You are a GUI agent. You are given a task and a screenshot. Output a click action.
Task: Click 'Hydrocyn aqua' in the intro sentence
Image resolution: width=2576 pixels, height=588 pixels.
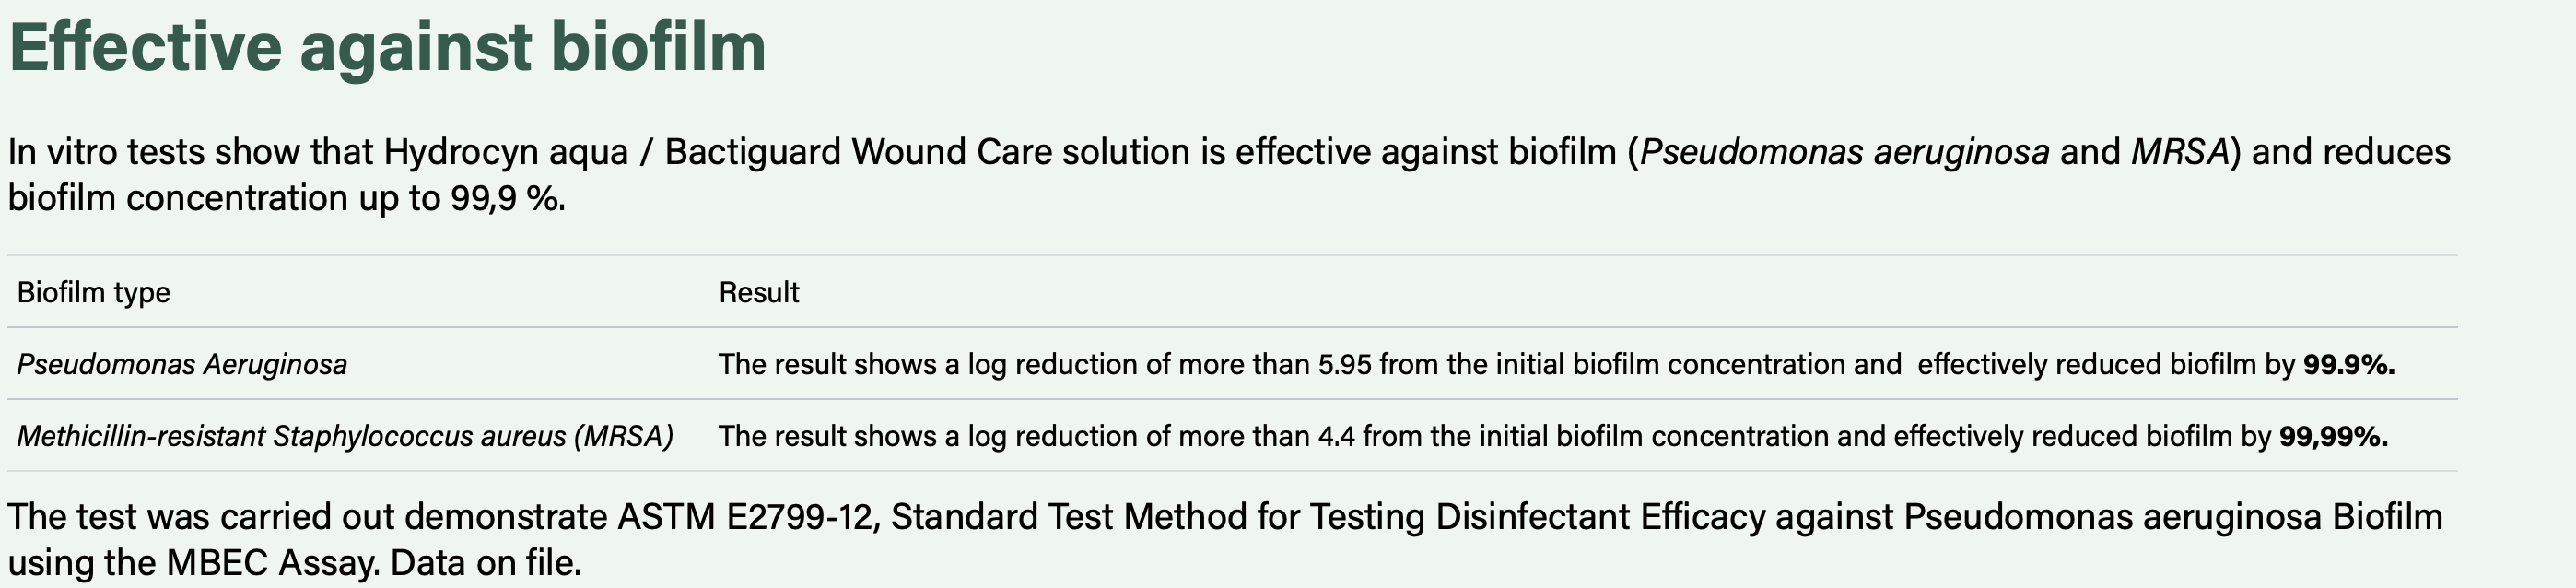[506, 152]
